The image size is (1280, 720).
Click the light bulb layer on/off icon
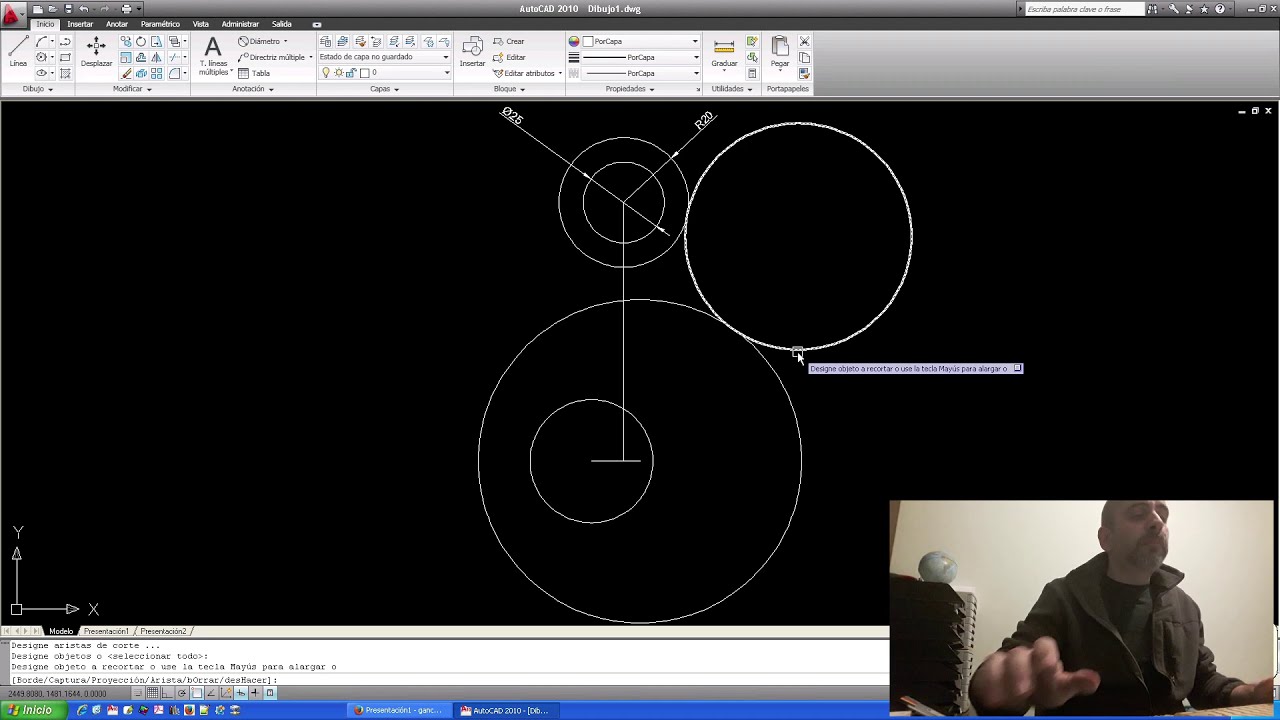click(x=325, y=73)
